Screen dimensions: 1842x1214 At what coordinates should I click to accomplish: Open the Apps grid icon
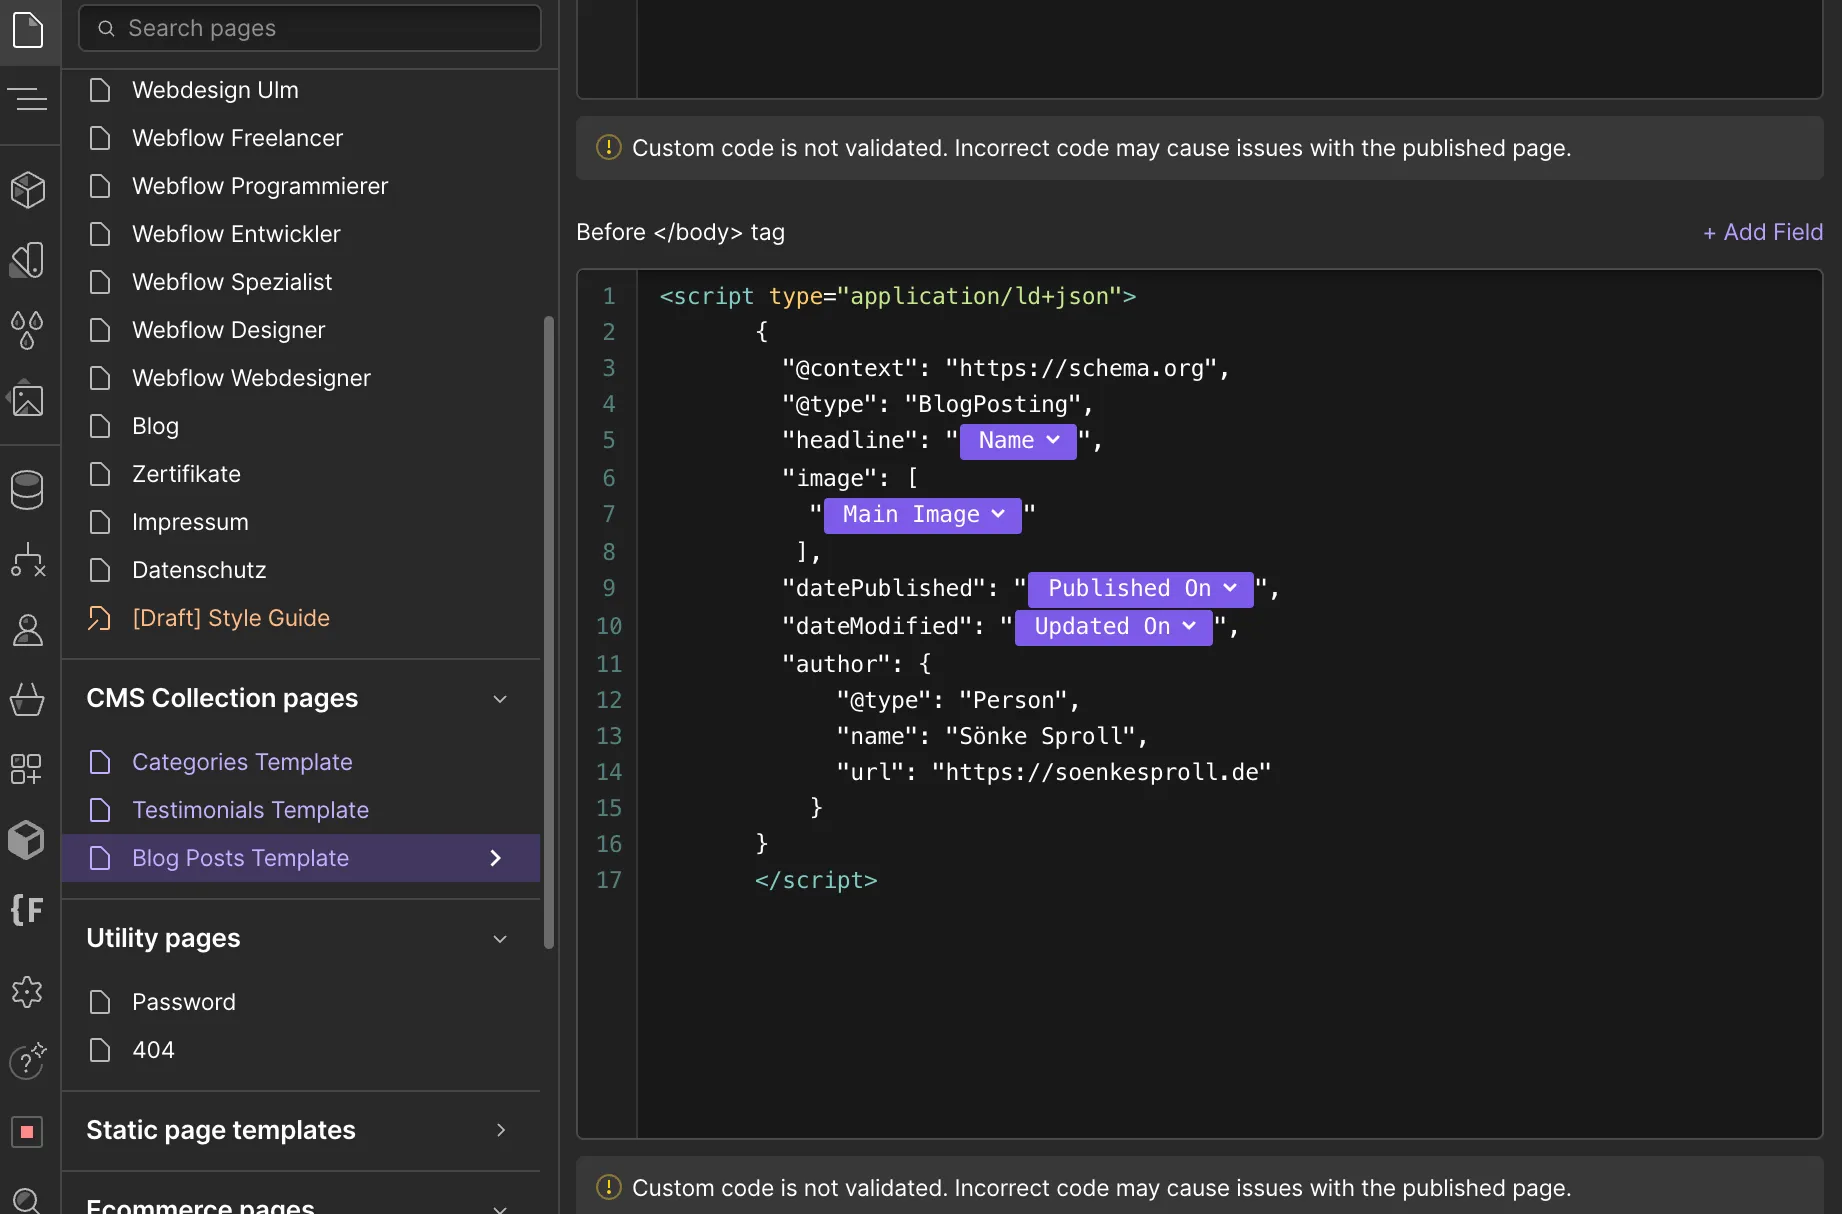pyautogui.click(x=28, y=769)
